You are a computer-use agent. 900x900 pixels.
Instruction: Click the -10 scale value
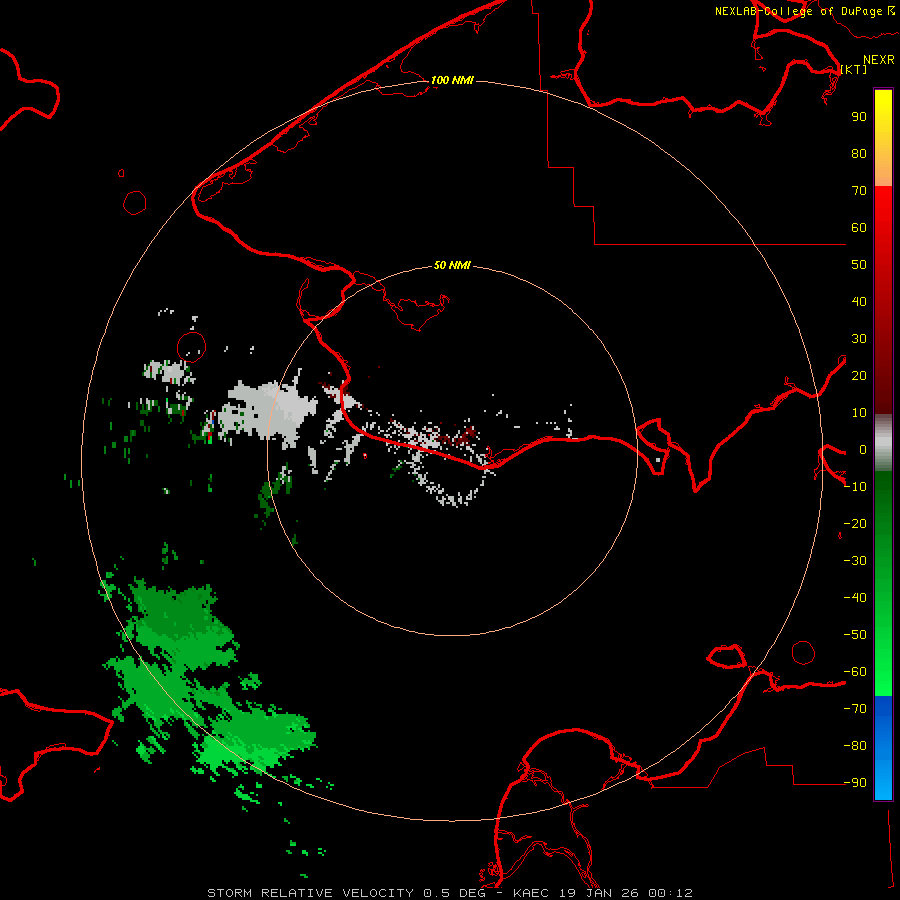855,487
